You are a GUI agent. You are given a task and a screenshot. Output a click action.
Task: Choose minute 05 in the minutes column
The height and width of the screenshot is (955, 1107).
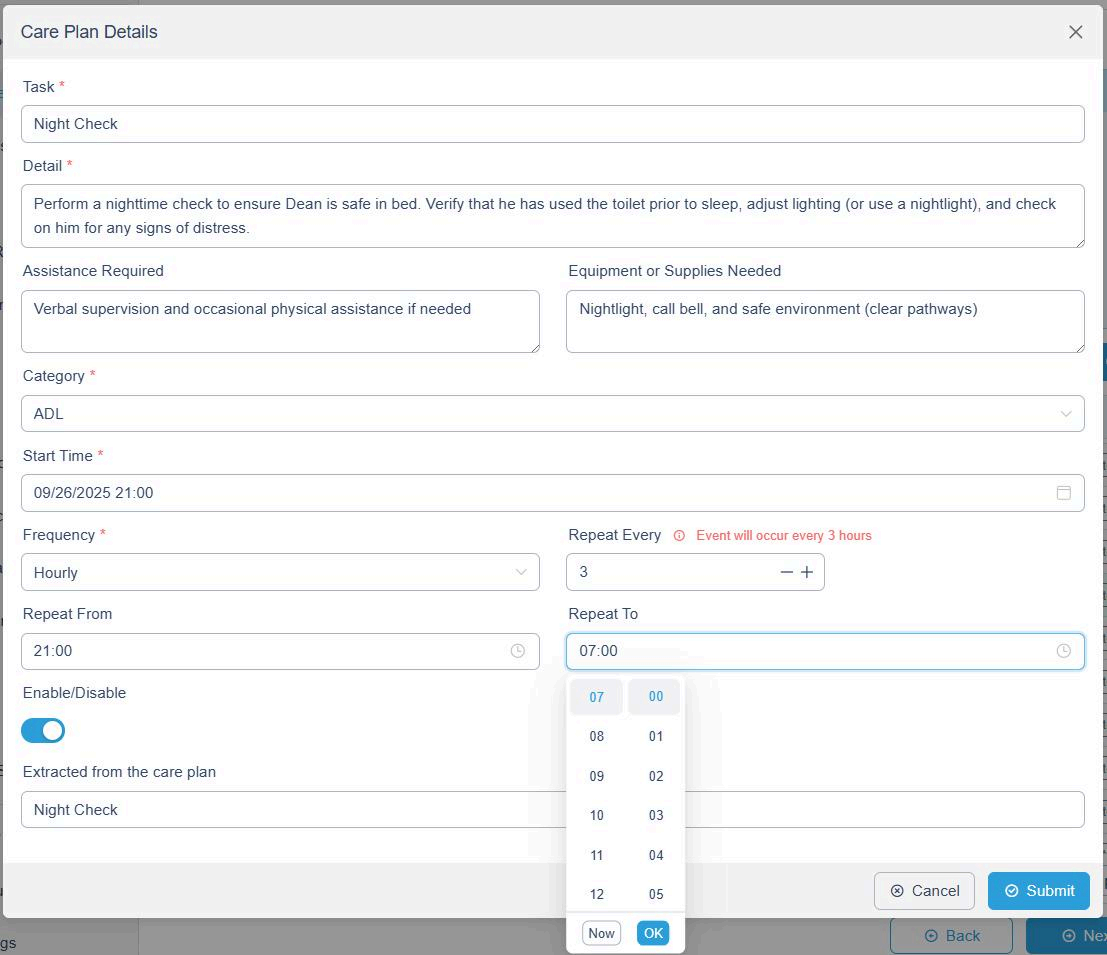[655, 894]
